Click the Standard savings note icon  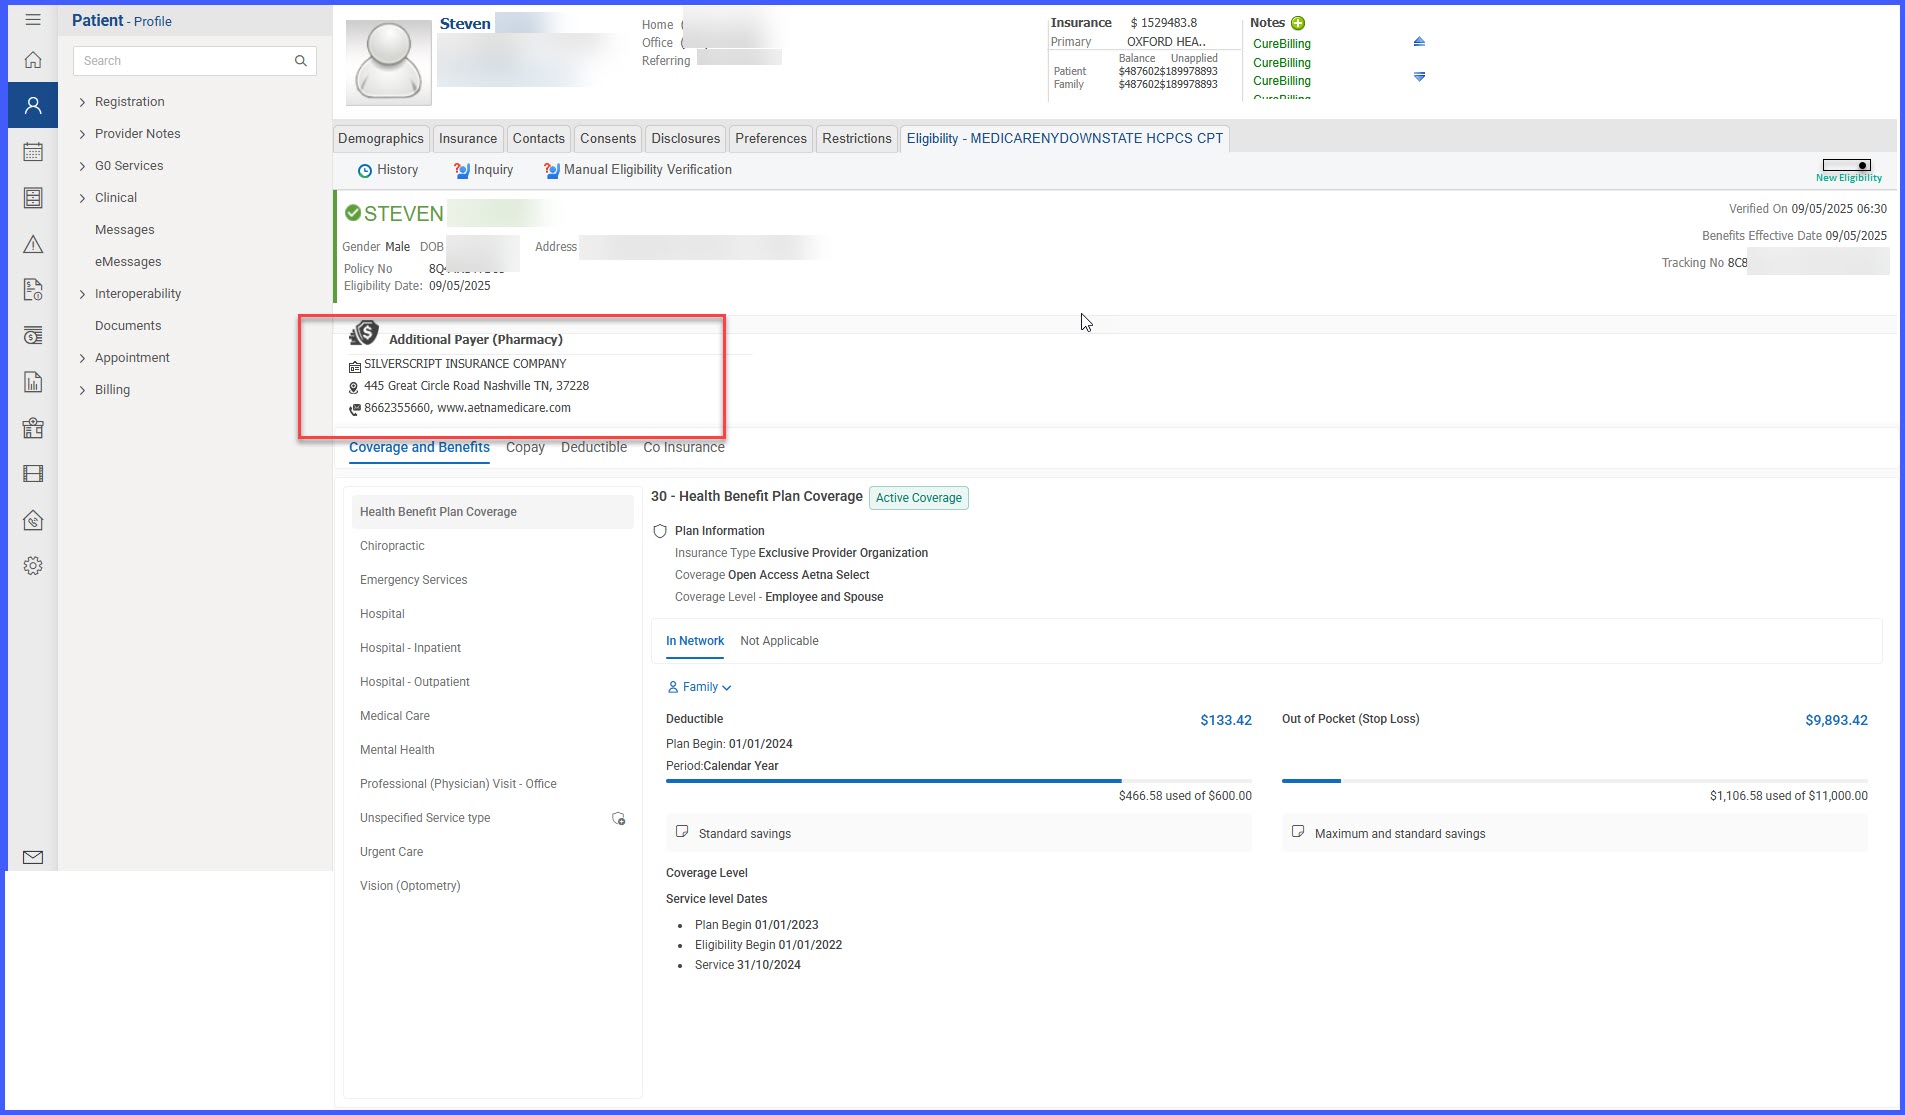(x=682, y=832)
